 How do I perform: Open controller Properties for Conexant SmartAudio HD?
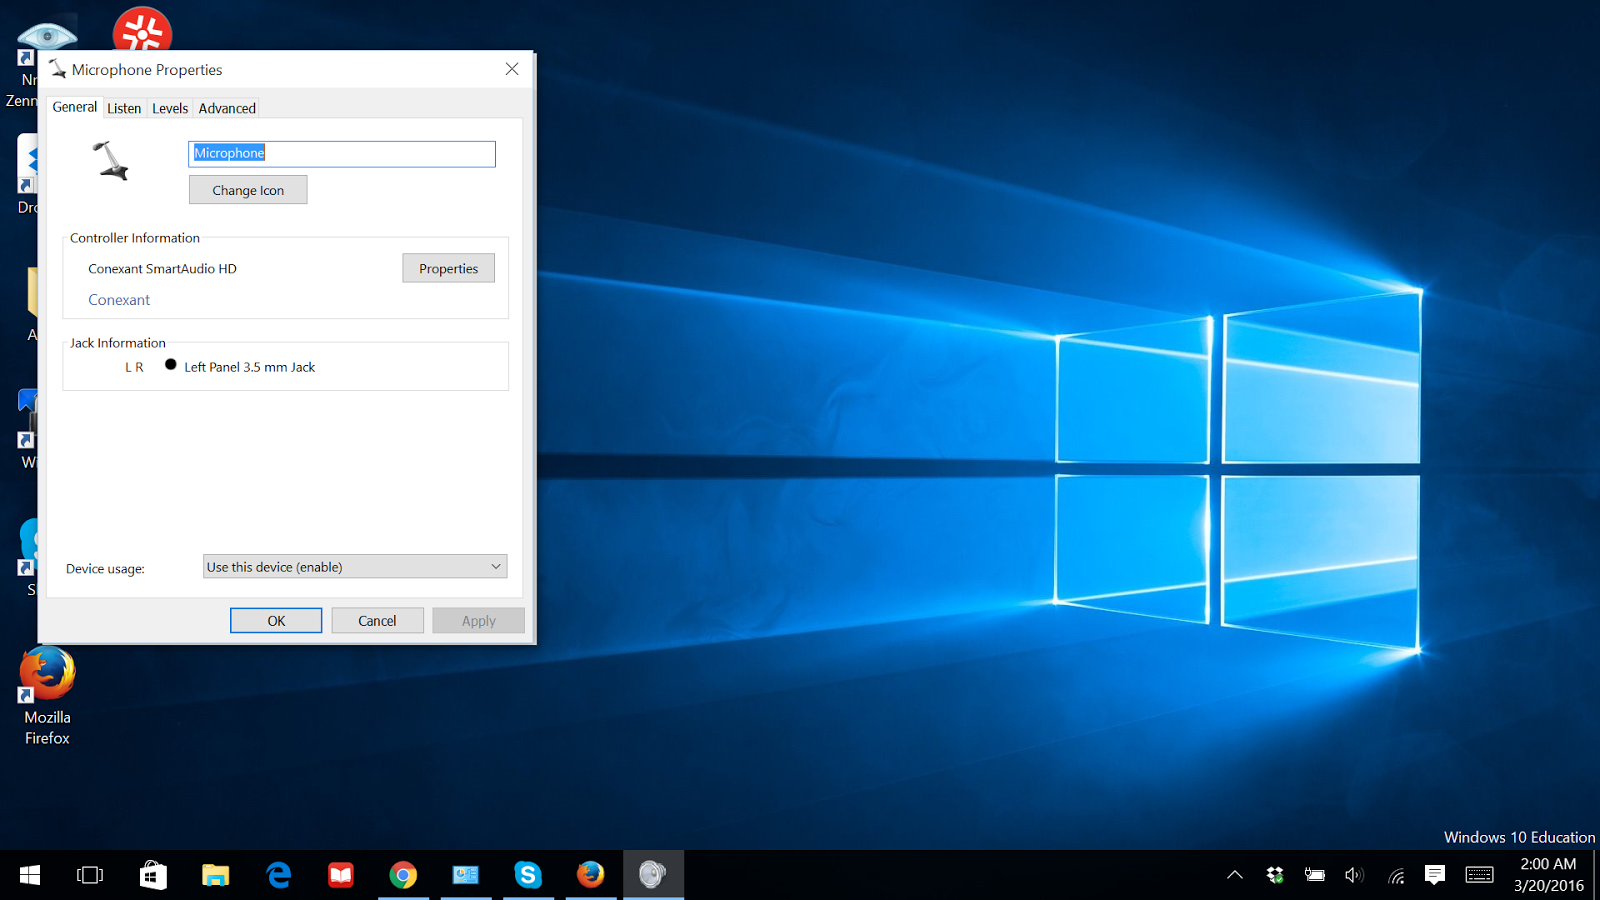(448, 268)
